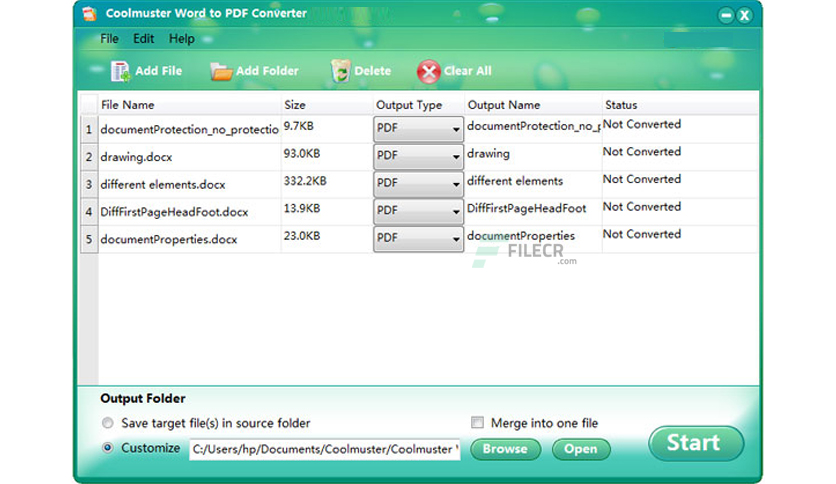Click Not Converted status for documentProperties.docx
The width and height of the screenshot is (836, 484).
(642, 234)
